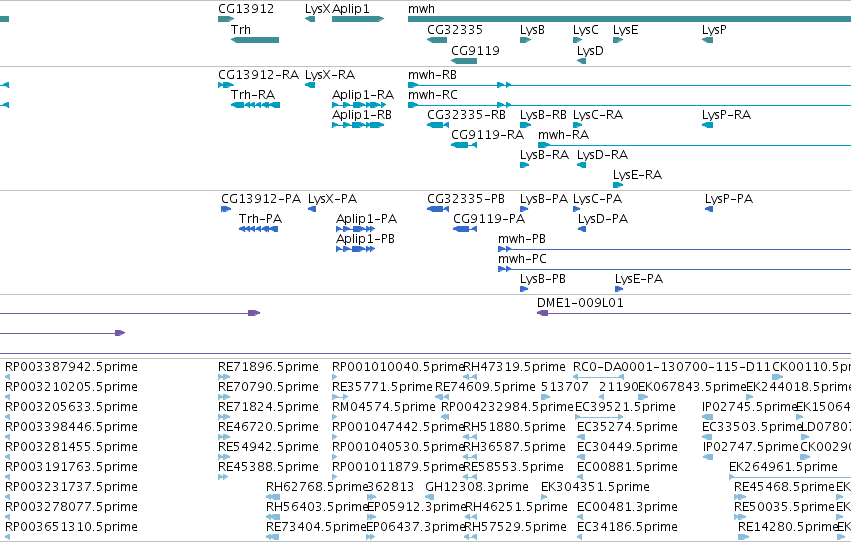Select the LysE-PA protein label
Screen dimensions: 851x542
coord(639,279)
